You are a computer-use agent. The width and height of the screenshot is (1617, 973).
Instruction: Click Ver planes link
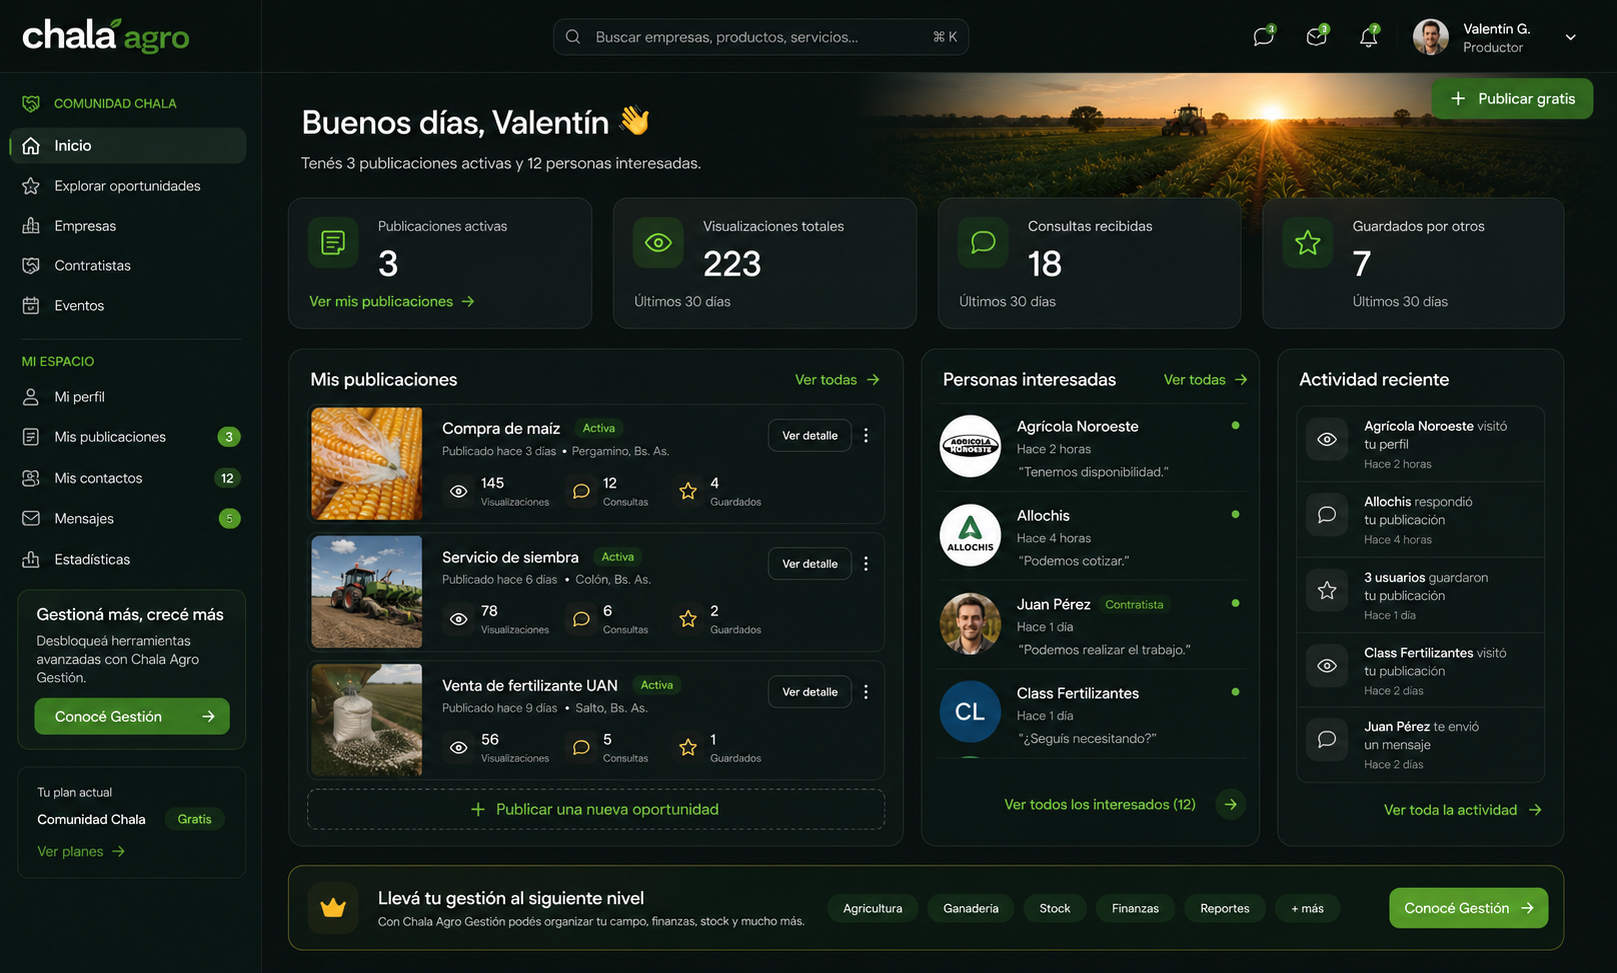click(x=81, y=851)
